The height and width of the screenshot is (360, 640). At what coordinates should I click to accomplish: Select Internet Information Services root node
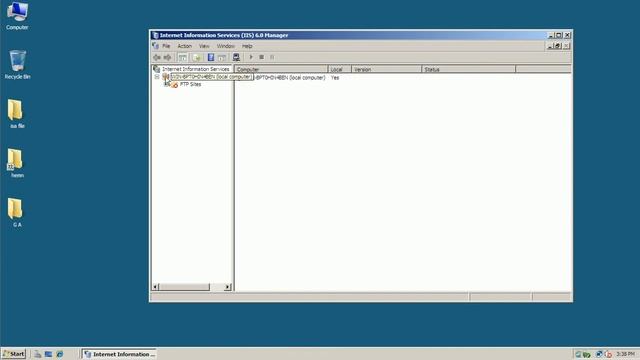tap(196, 69)
